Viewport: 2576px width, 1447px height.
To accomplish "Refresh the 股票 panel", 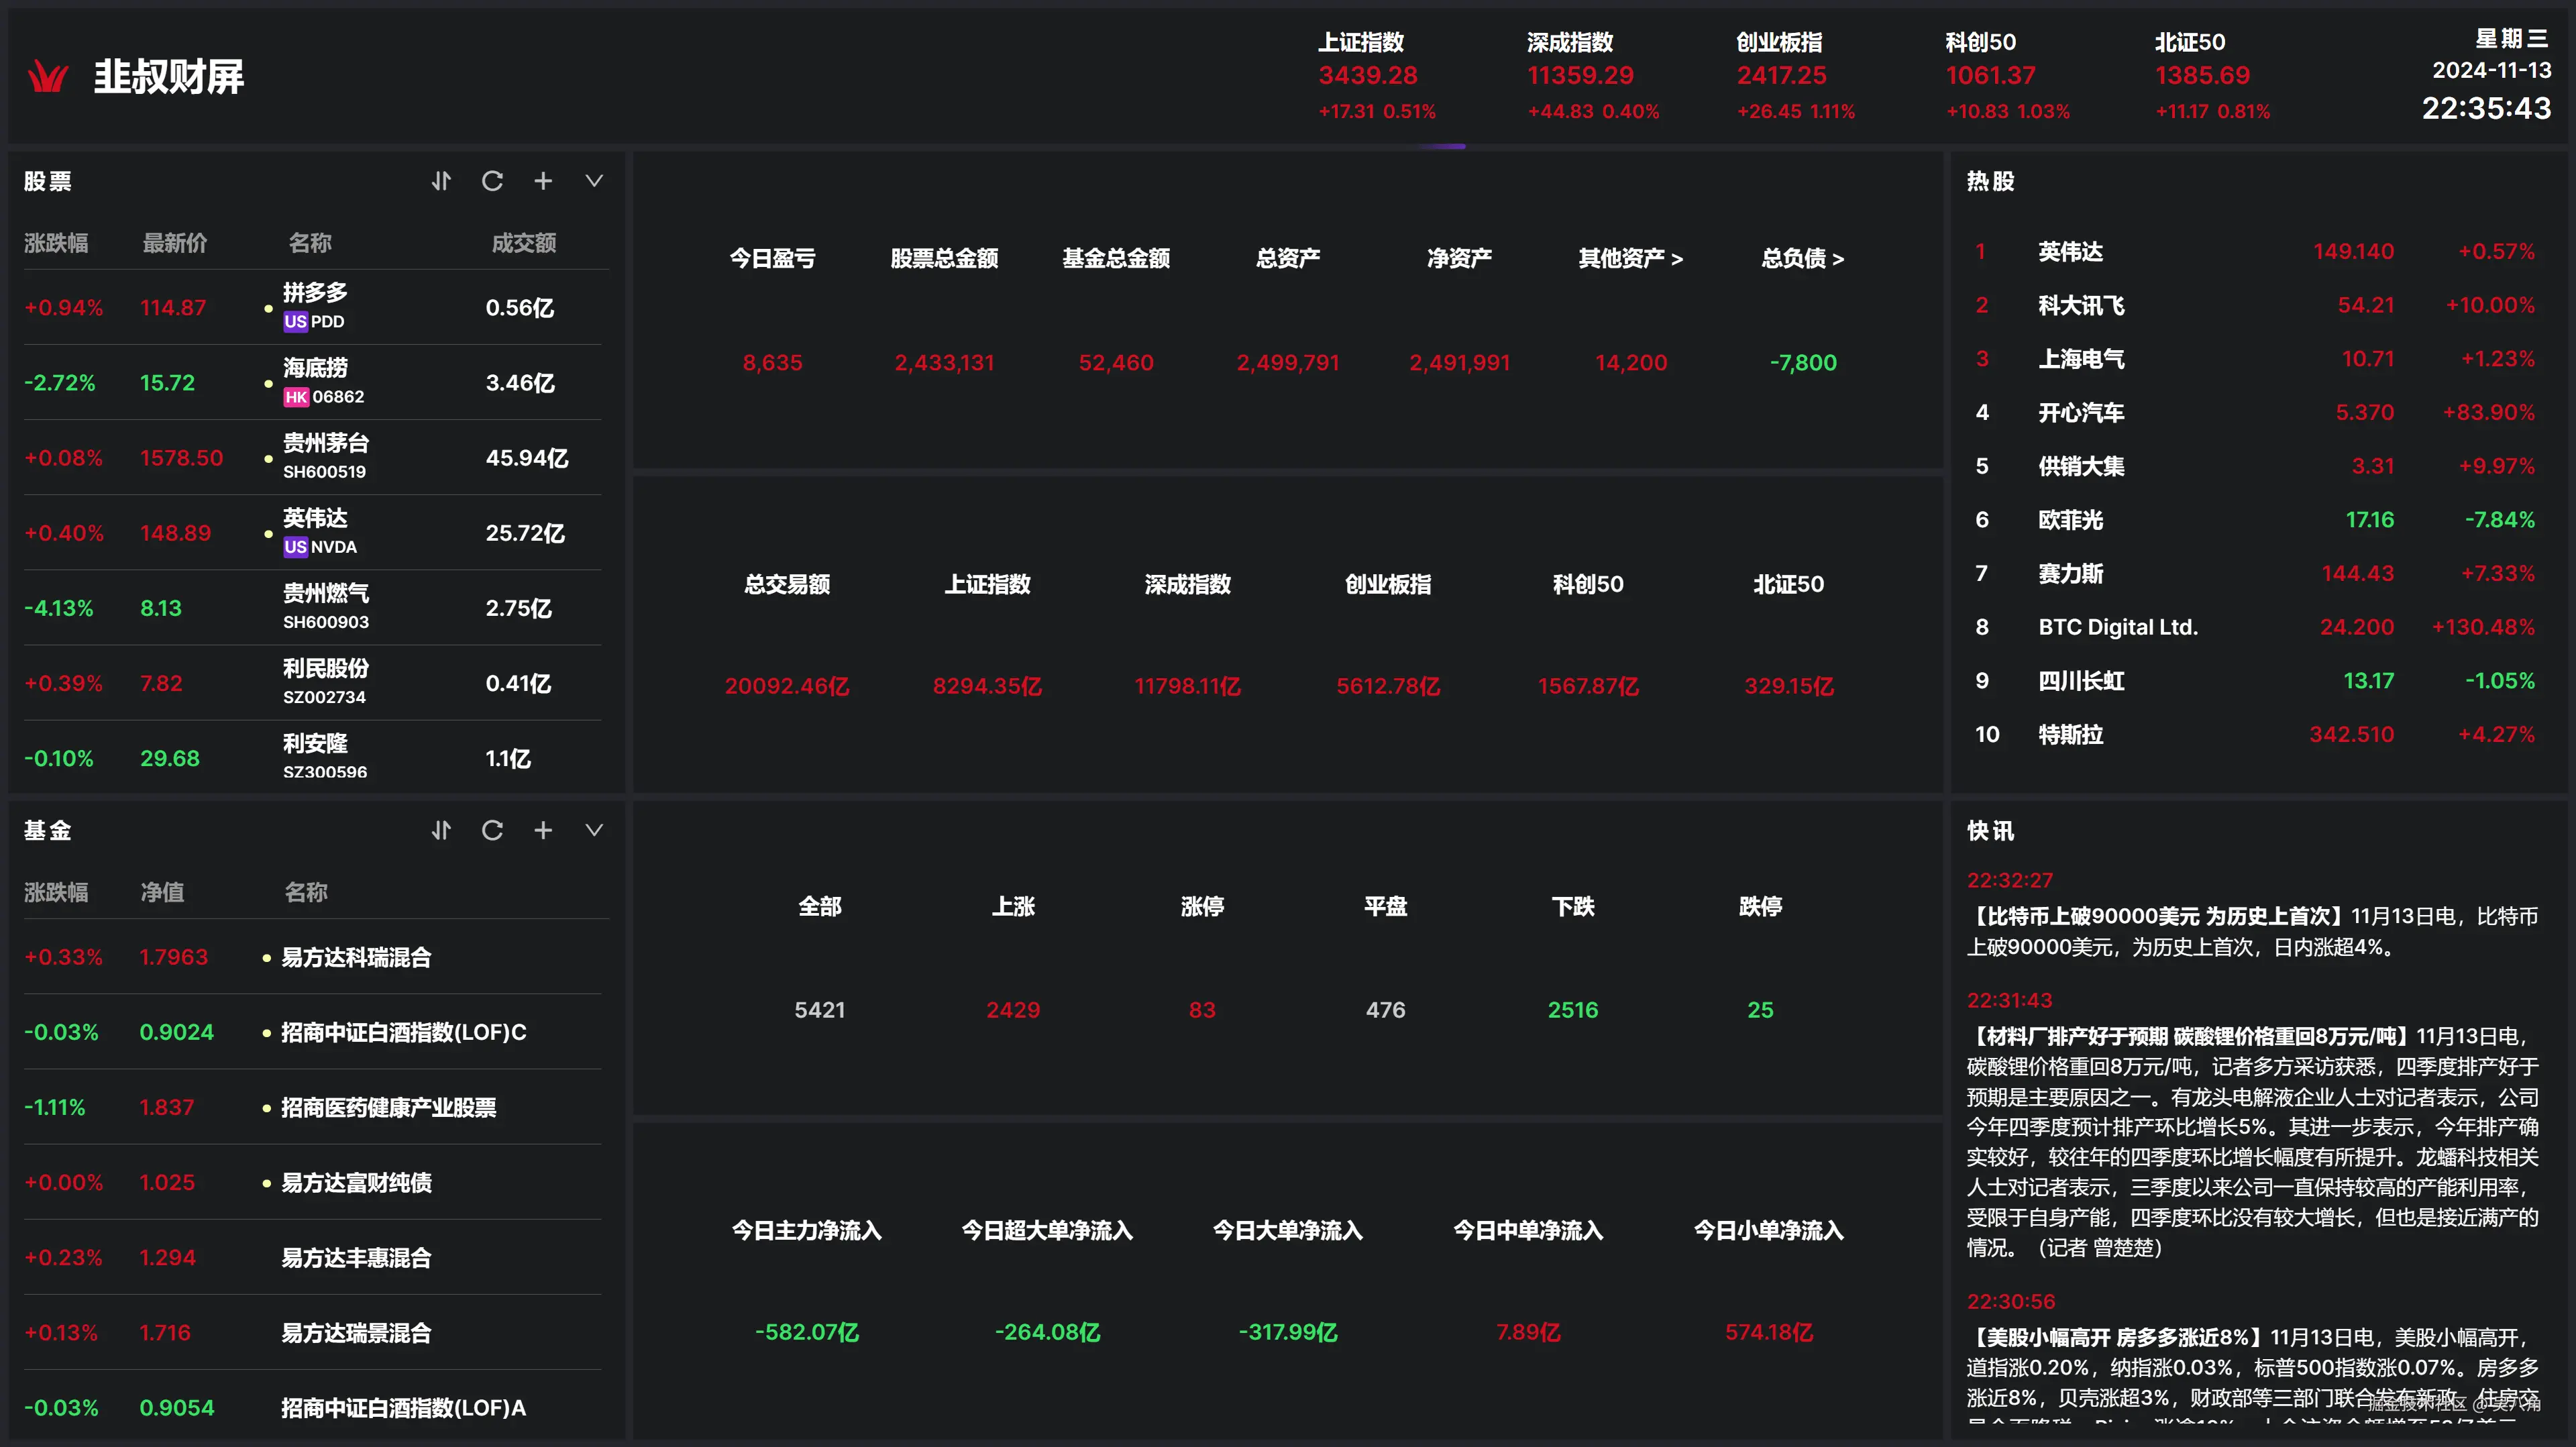I will [492, 181].
